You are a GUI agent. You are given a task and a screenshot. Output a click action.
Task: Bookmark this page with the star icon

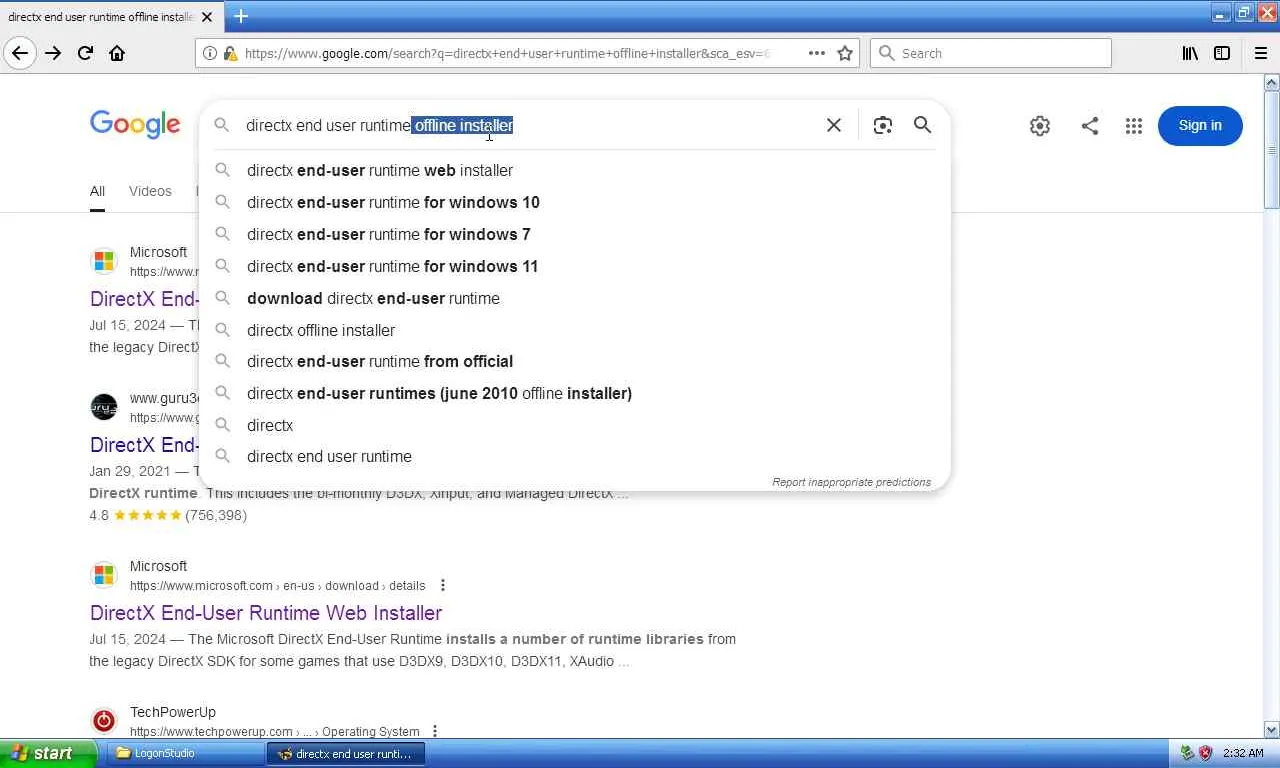[x=845, y=53]
